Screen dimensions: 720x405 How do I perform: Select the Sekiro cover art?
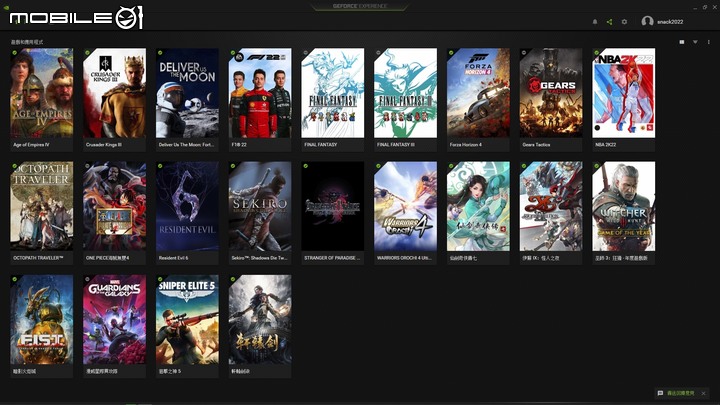pyautogui.click(x=260, y=206)
